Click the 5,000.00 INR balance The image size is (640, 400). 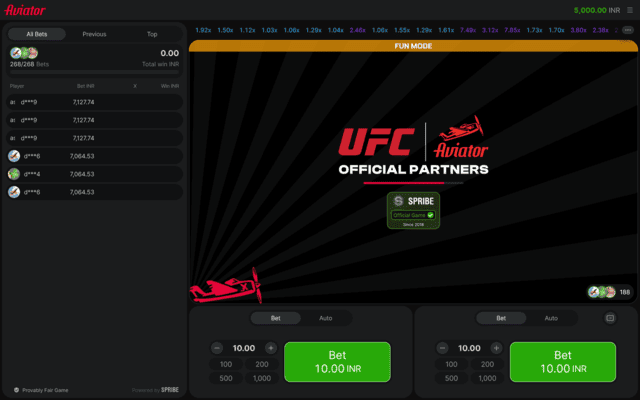tap(597, 10)
